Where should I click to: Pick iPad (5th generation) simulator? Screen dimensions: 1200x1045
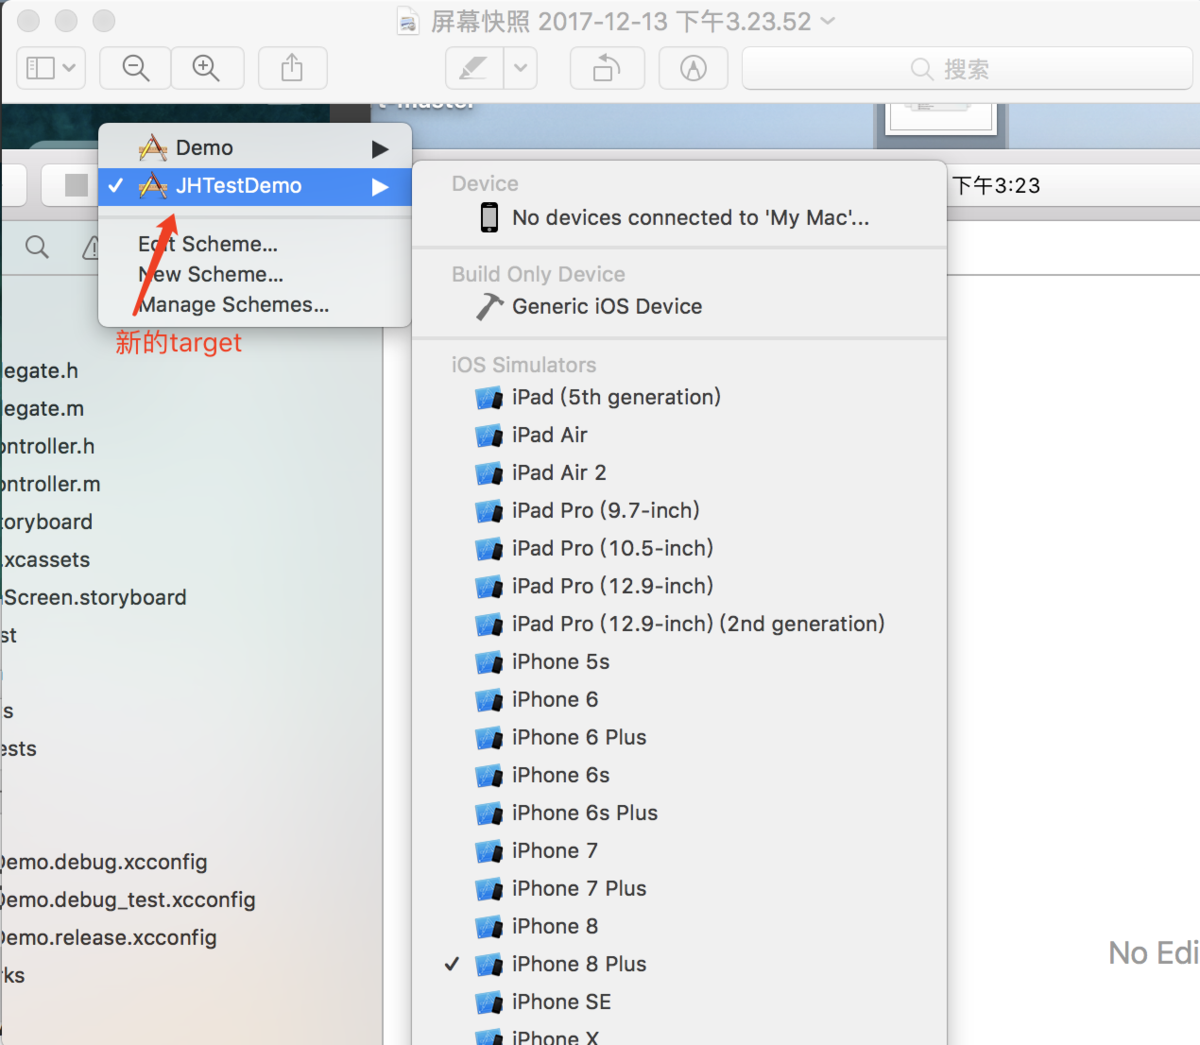tap(679, 397)
